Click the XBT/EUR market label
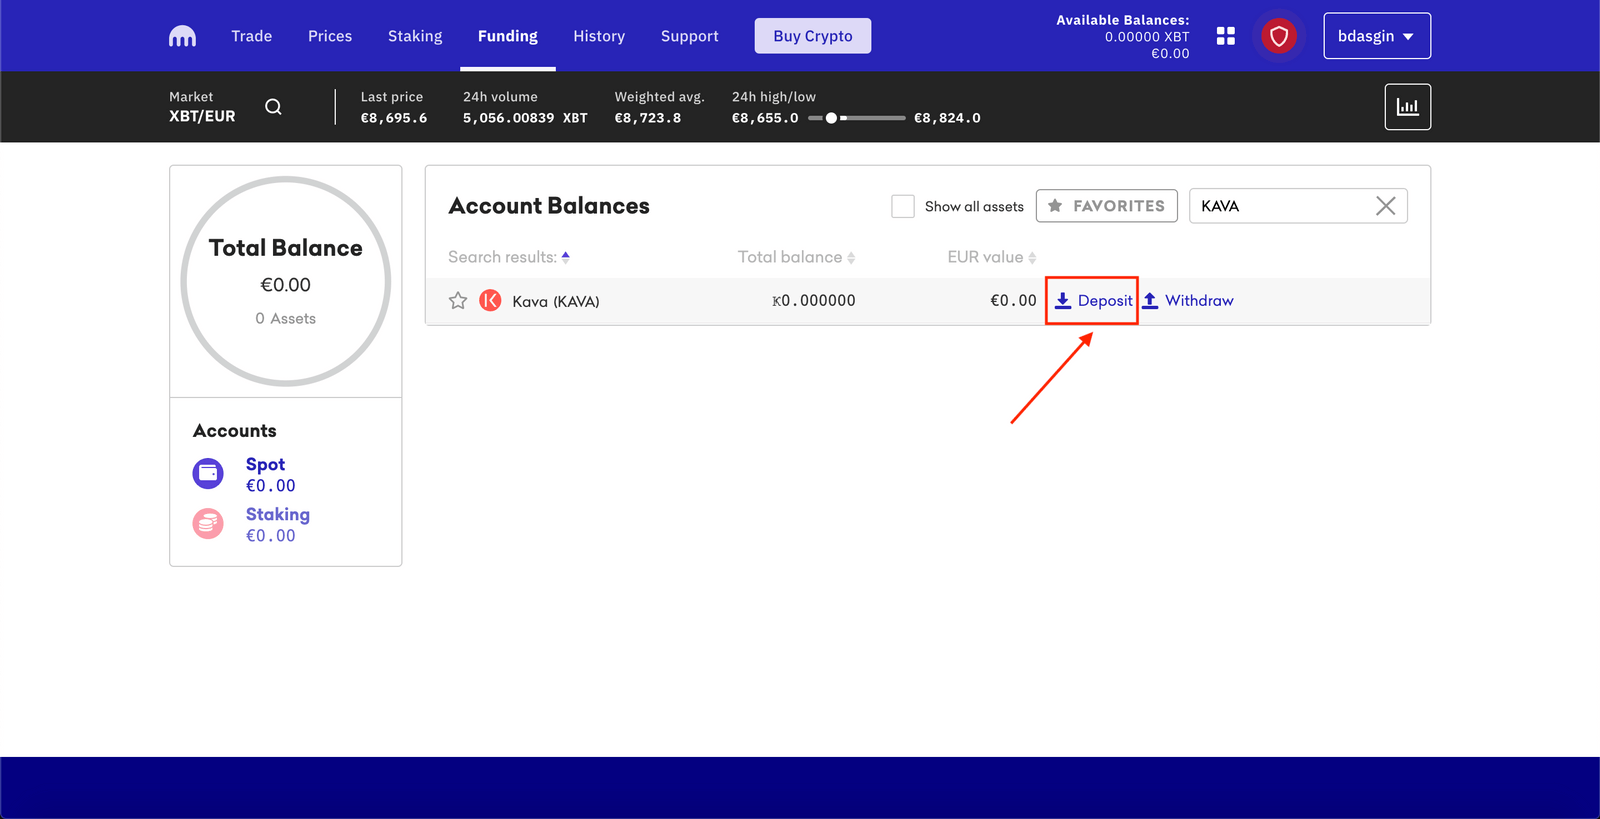Image resolution: width=1600 pixels, height=819 pixels. (203, 116)
